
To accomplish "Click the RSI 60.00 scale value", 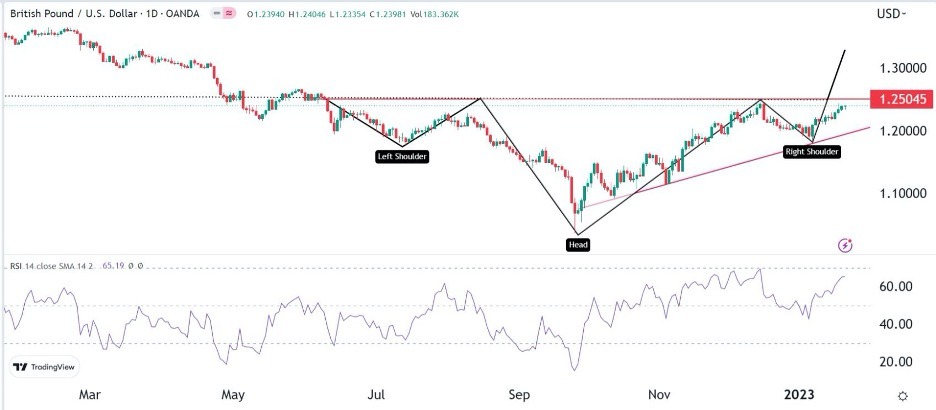I will 894,286.
